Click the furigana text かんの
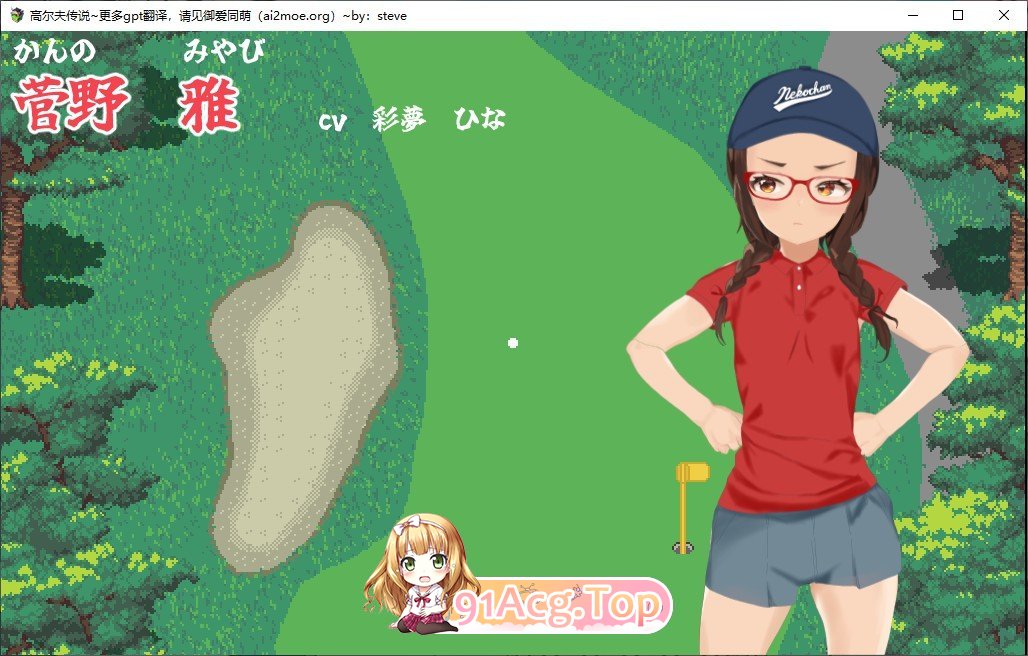 pyautogui.click(x=54, y=51)
